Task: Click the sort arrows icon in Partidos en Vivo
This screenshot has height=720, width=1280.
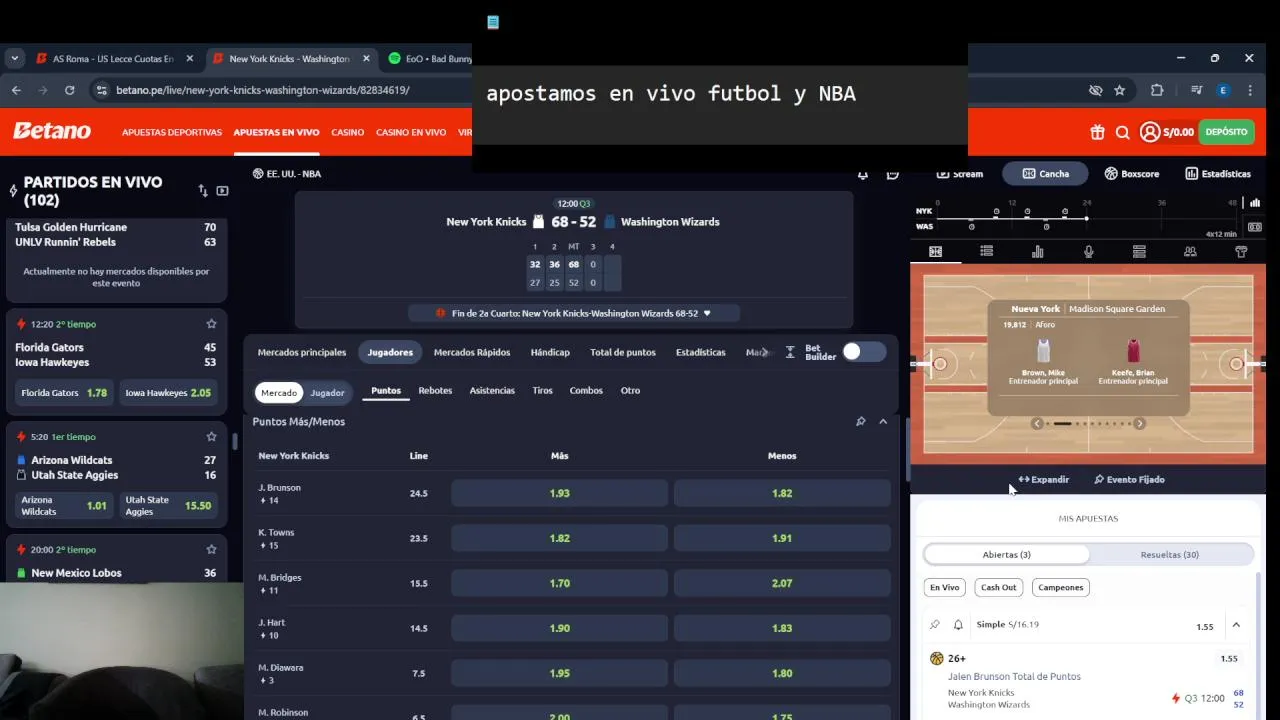Action: [203, 190]
